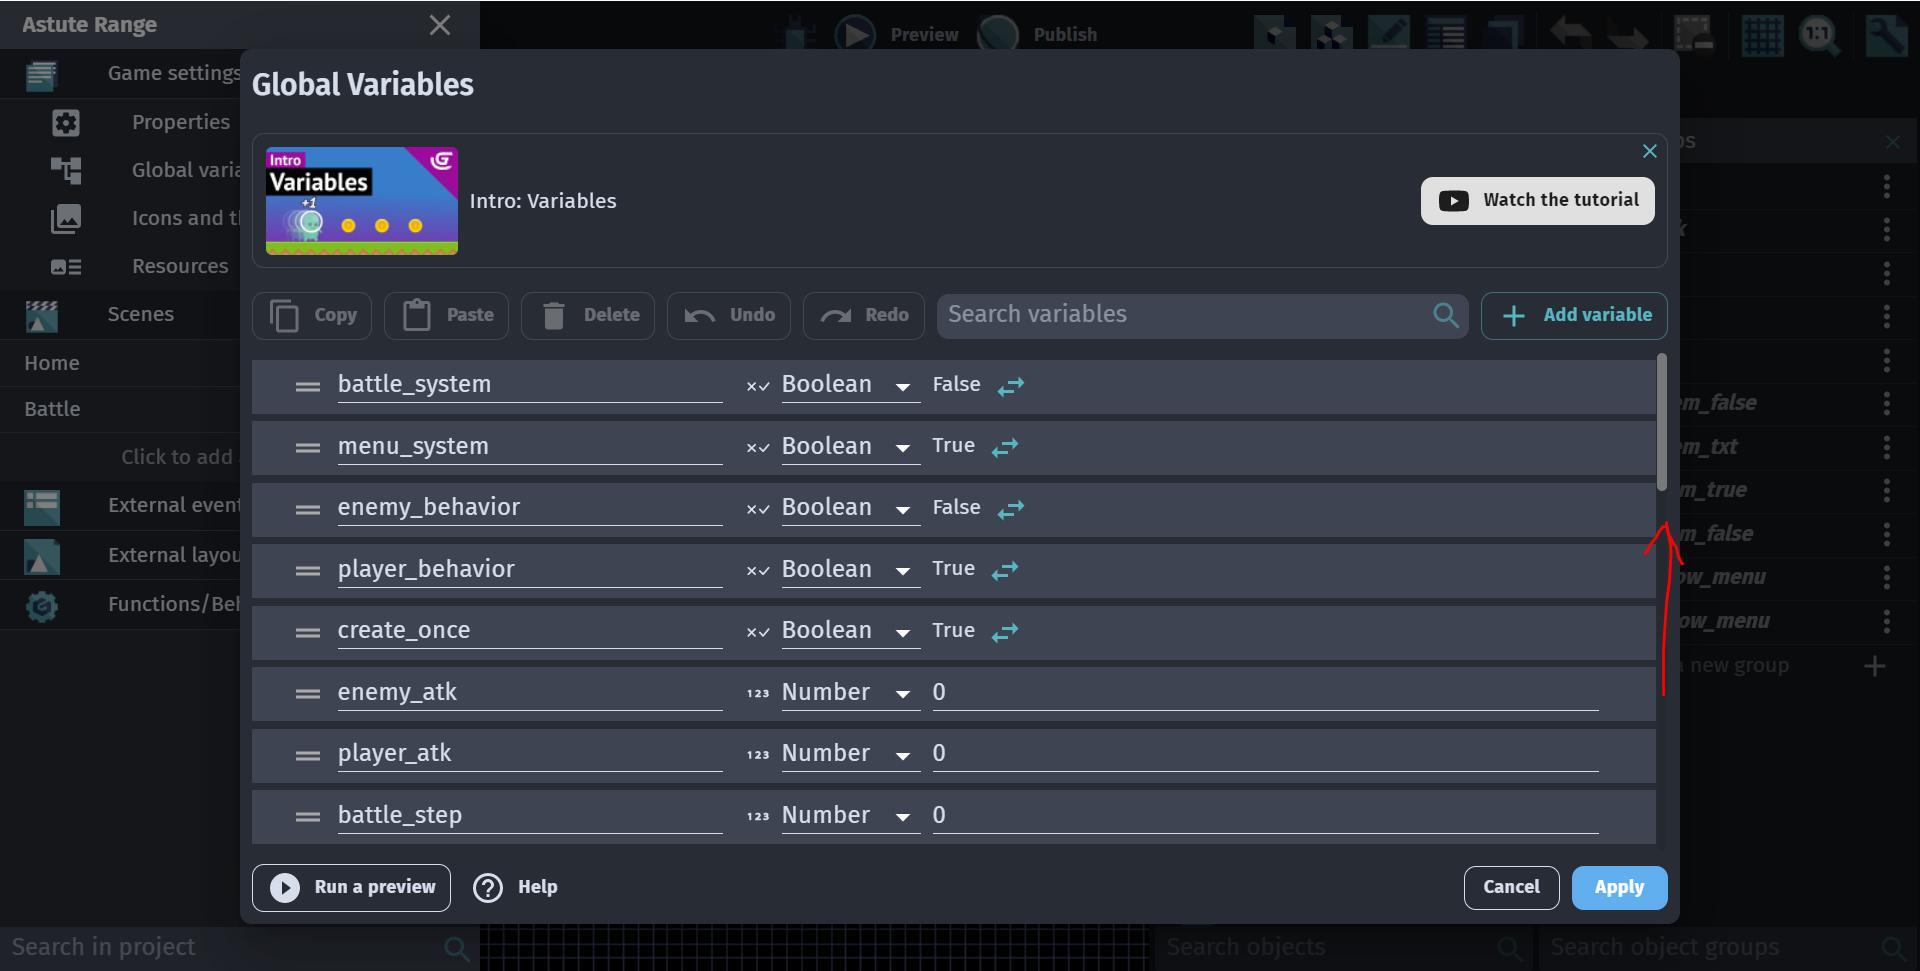The image size is (1920, 971).
Task: Toggle battle_system value with swap arrows
Action: click(1011, 386)
